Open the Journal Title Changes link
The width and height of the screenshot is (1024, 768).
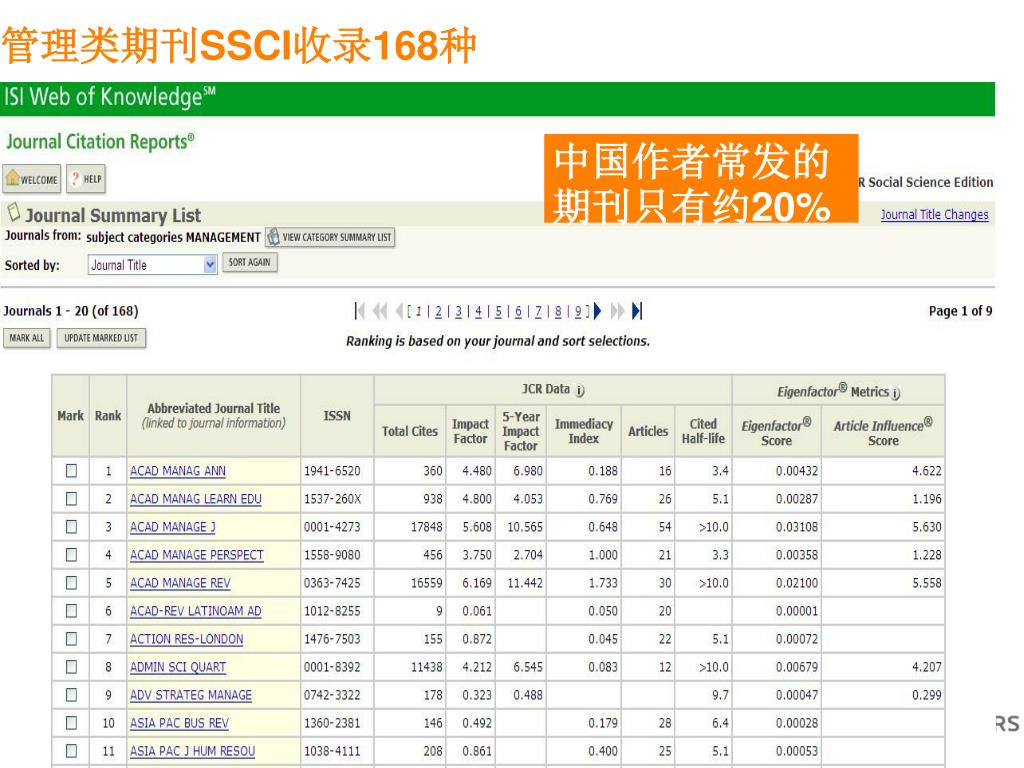pyautogui.click(x=934, y=214)
